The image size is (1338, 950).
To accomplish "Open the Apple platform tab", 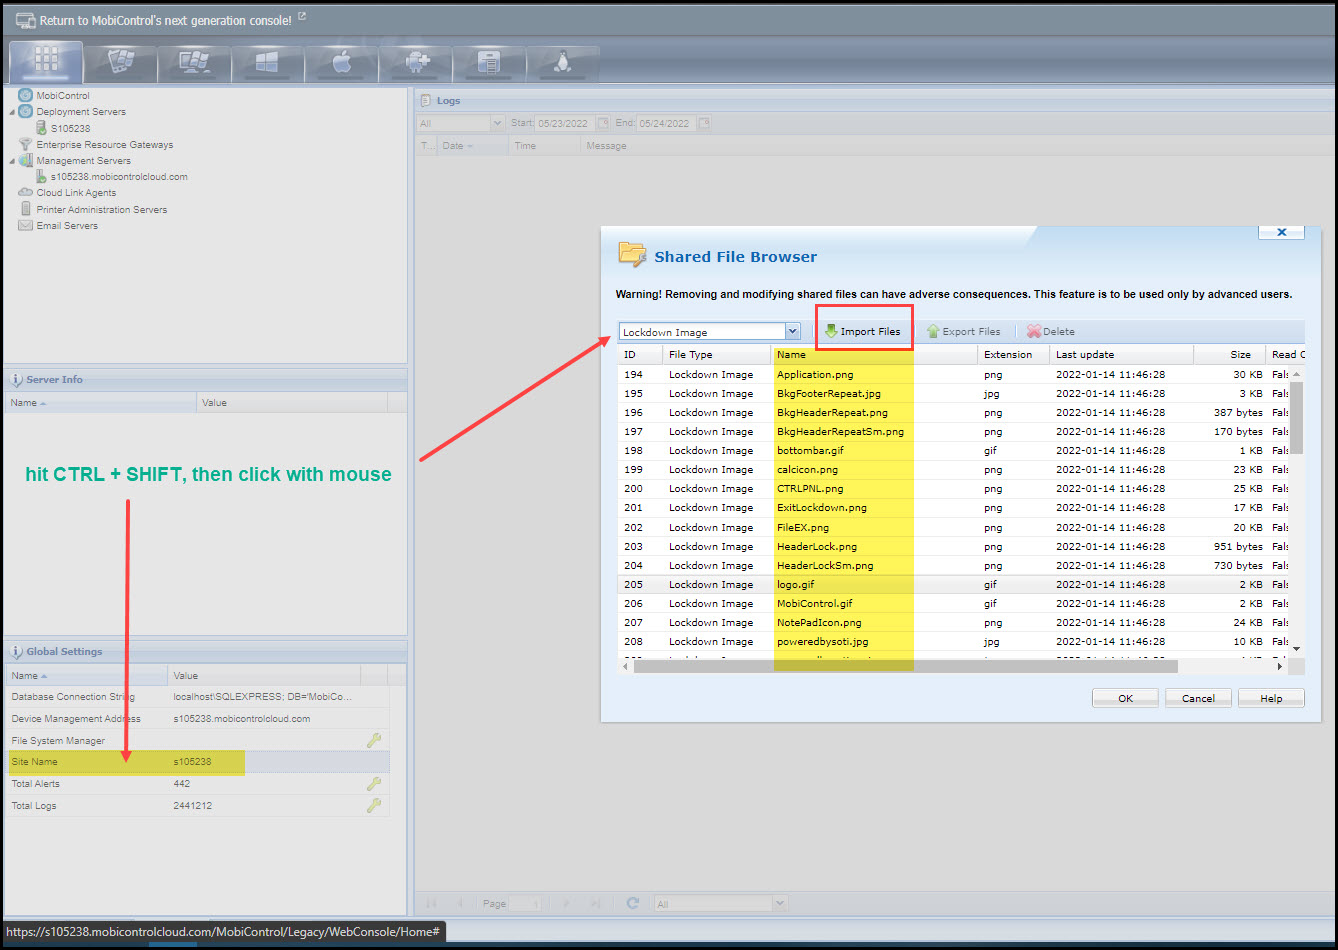I will tap(342, 63).
